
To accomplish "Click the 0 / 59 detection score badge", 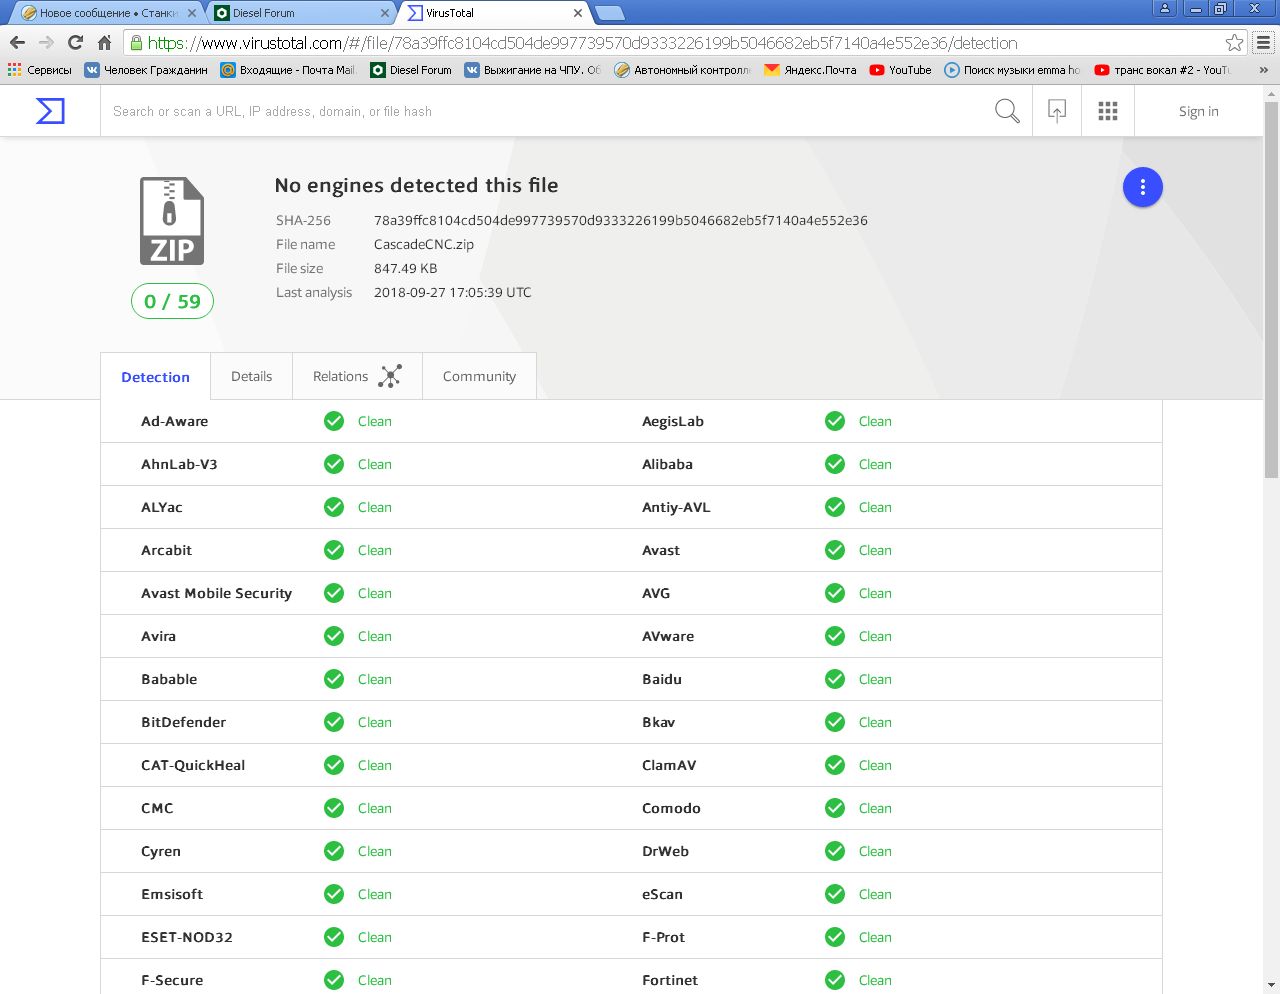I will 172,301.
